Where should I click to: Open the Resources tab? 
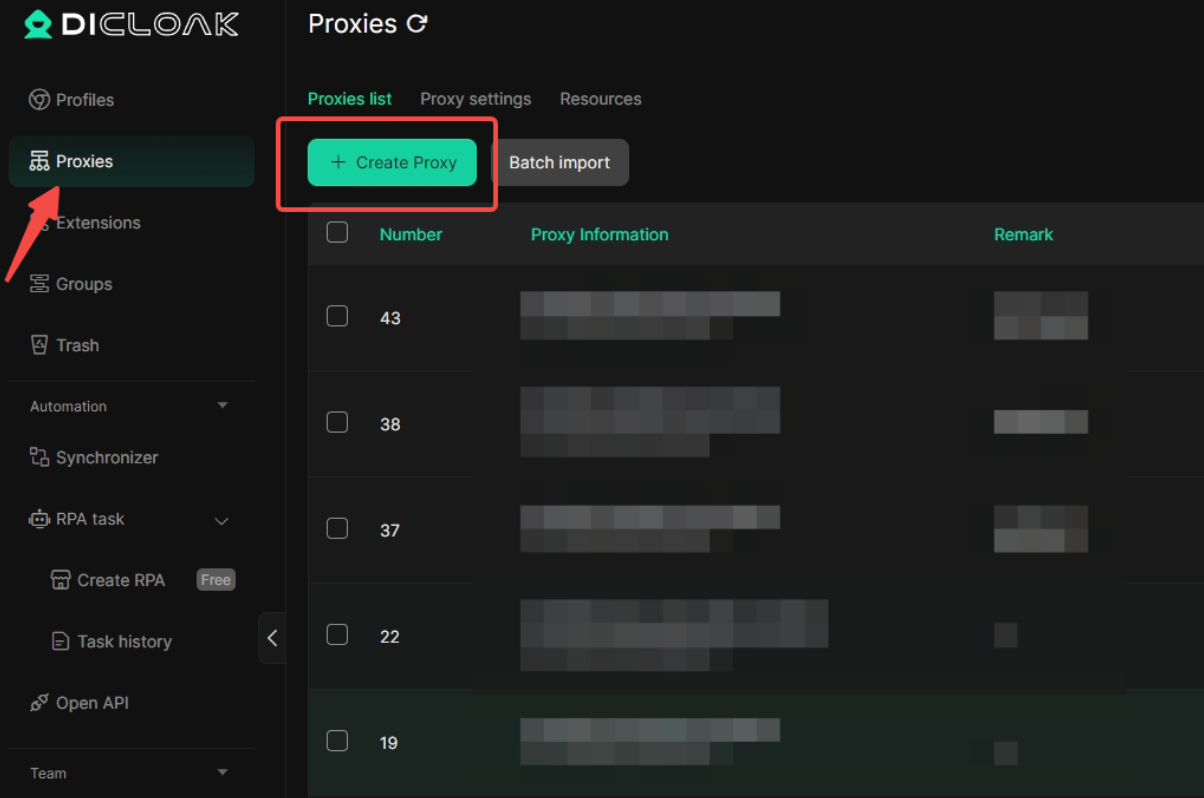[x=600, y=99]
